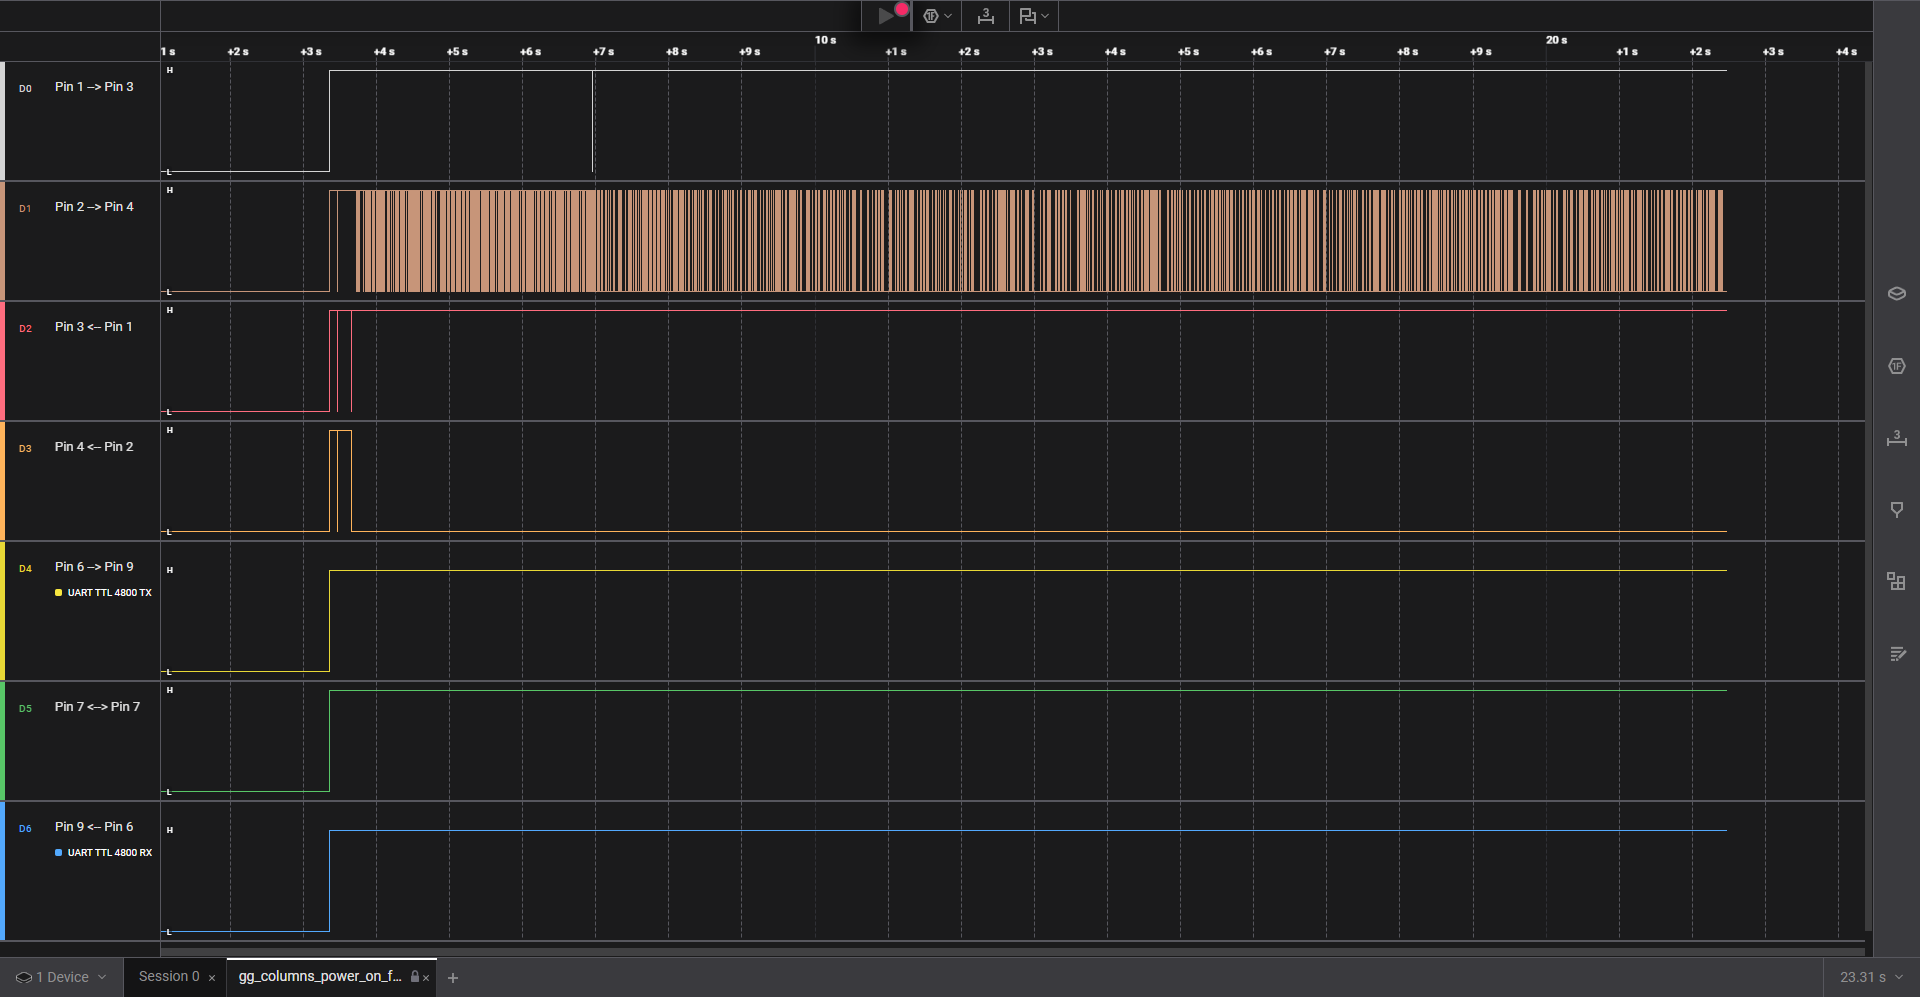This screenshot has width=1920, height=997.
Task: Open the Device Settings sidebar panel
Action: point(1896,294)
